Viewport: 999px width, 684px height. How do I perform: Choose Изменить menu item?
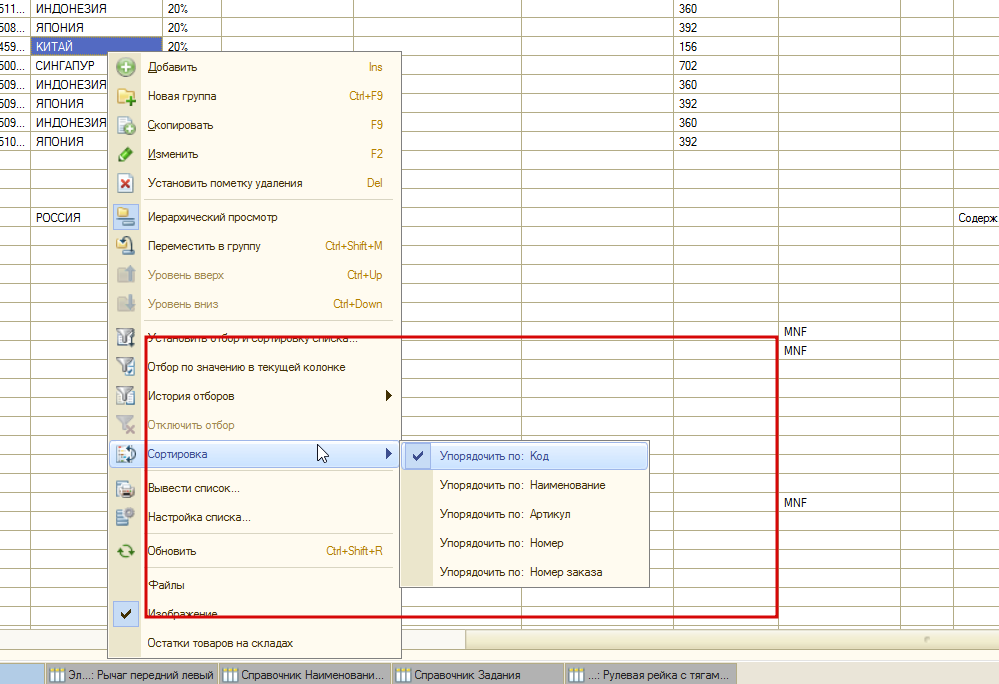point(255,154)
